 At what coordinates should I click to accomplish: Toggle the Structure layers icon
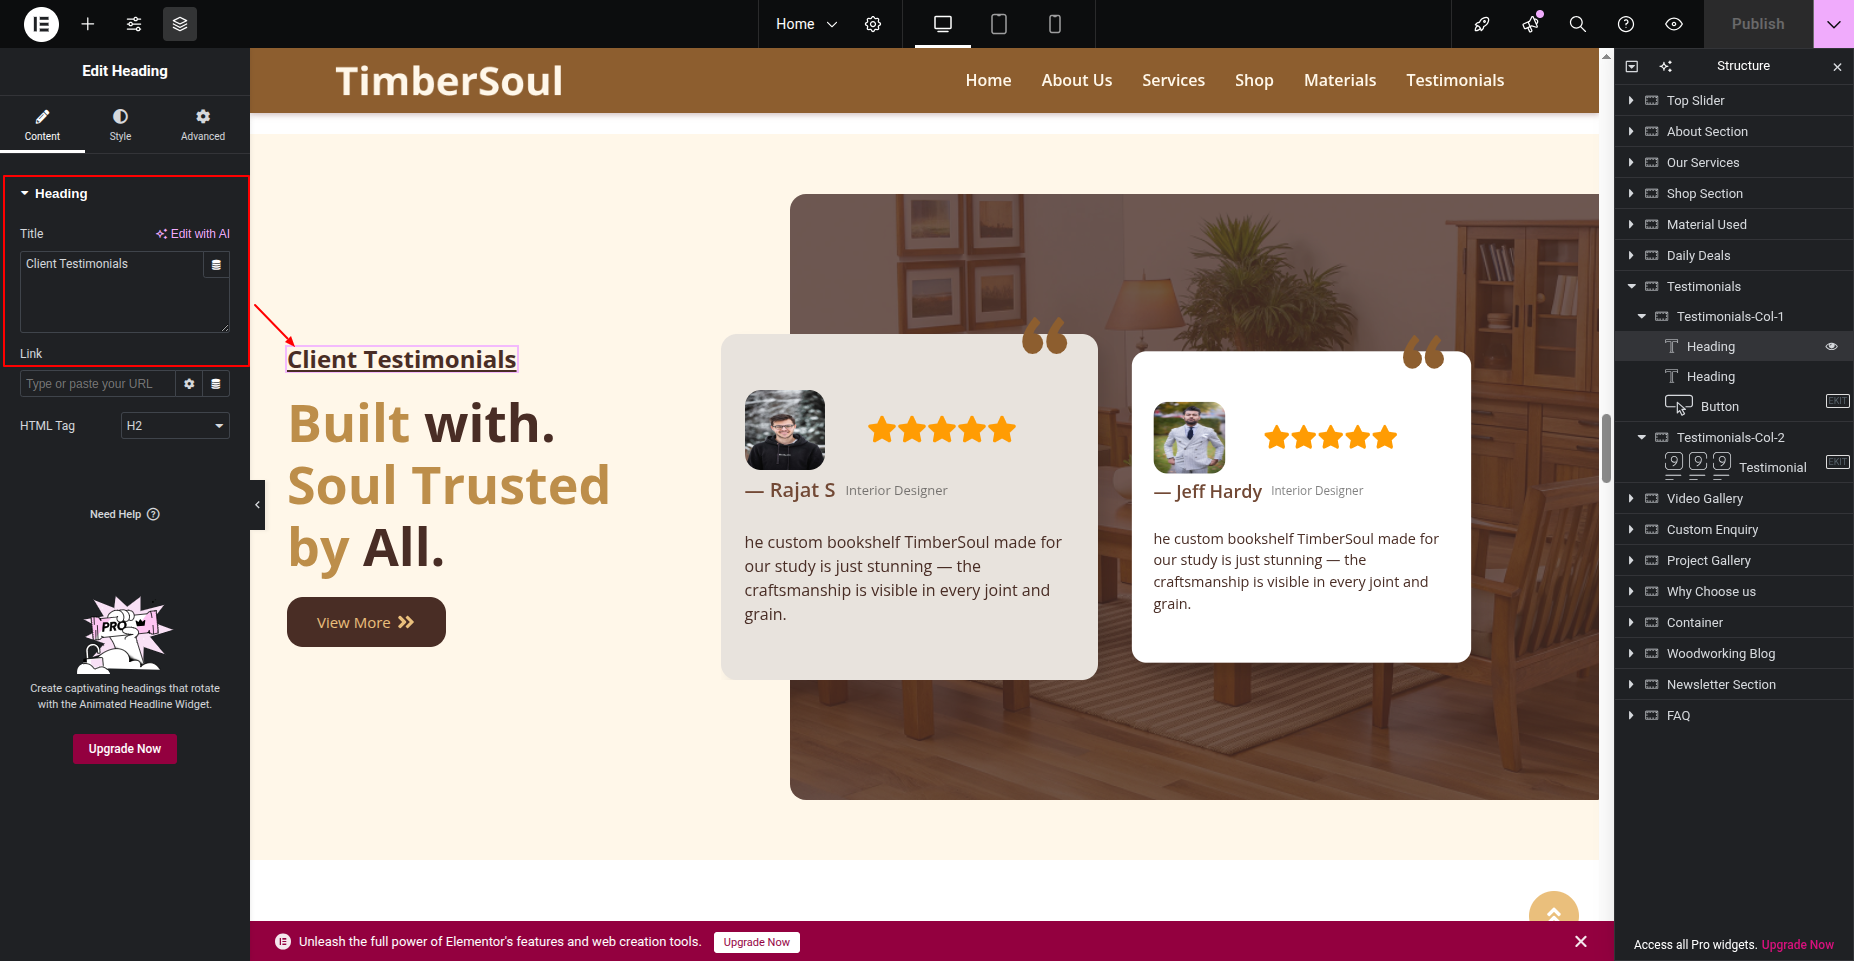180,24
